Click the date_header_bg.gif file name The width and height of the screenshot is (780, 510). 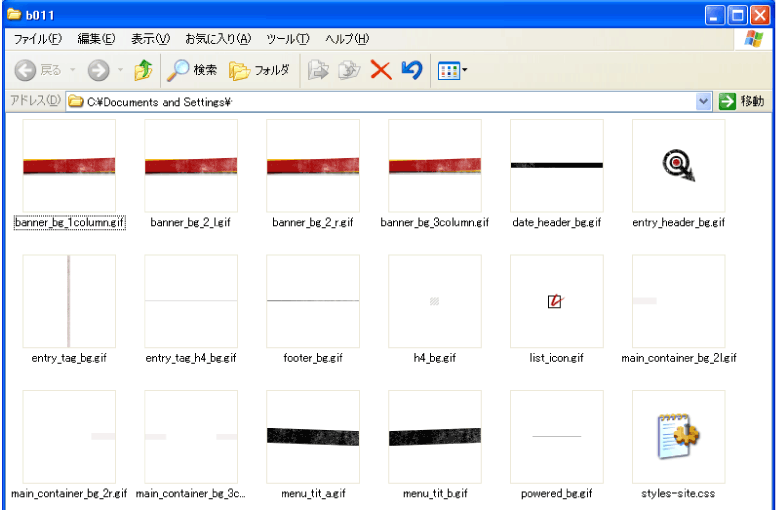557,222
